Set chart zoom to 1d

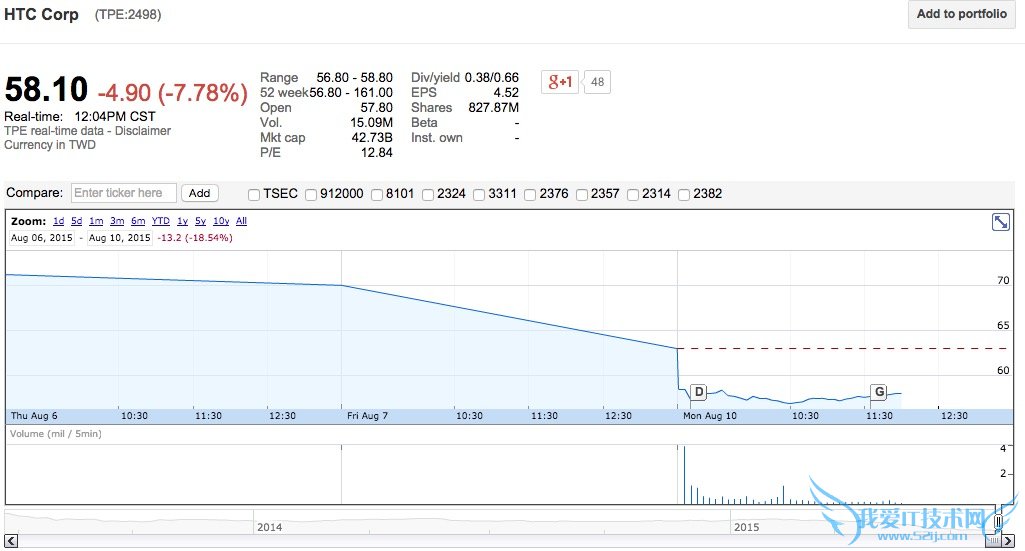[59, 221]
